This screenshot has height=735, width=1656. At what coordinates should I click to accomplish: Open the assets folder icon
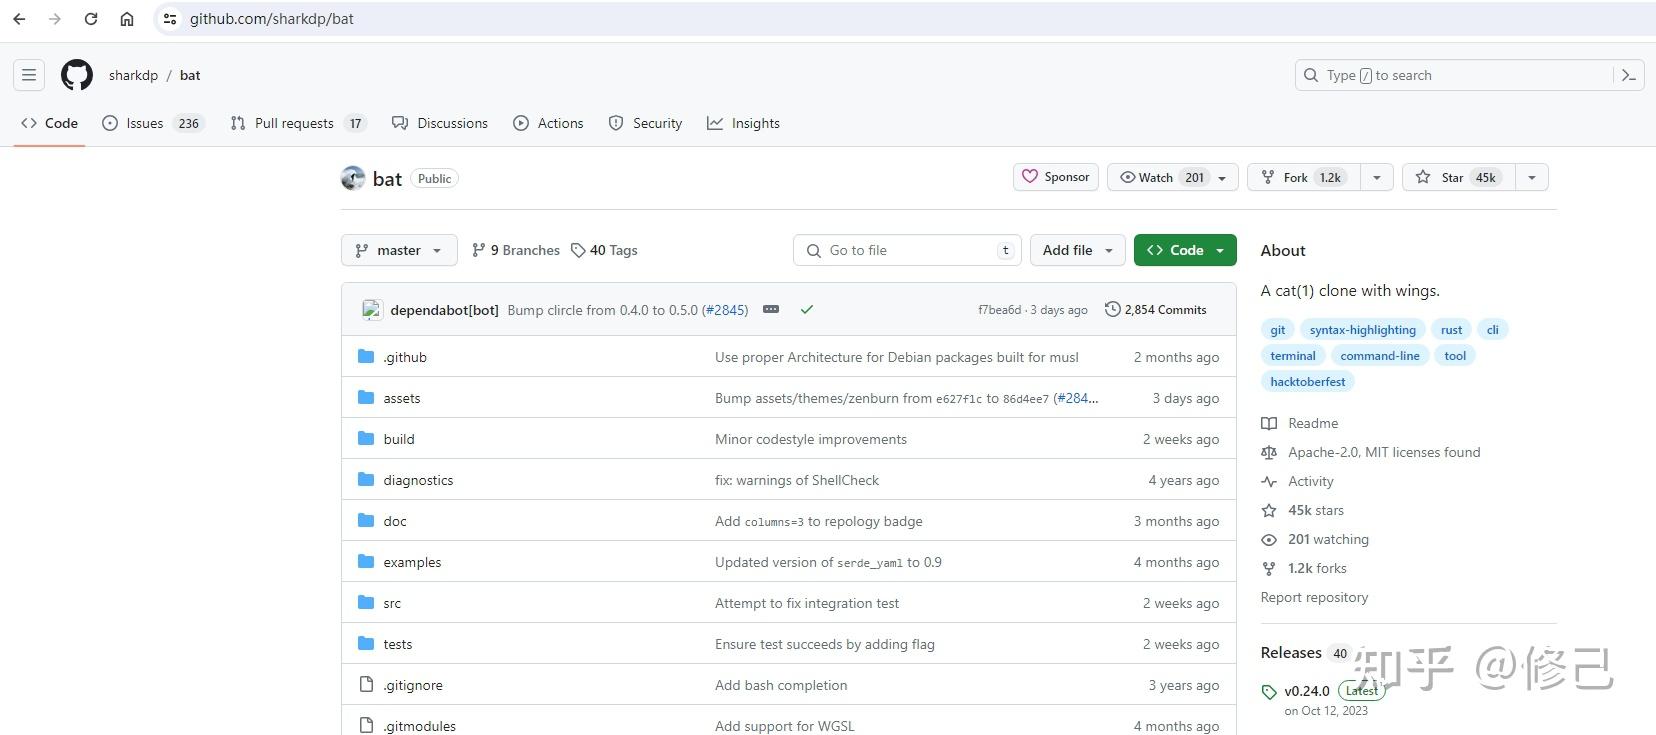[366, 398]
